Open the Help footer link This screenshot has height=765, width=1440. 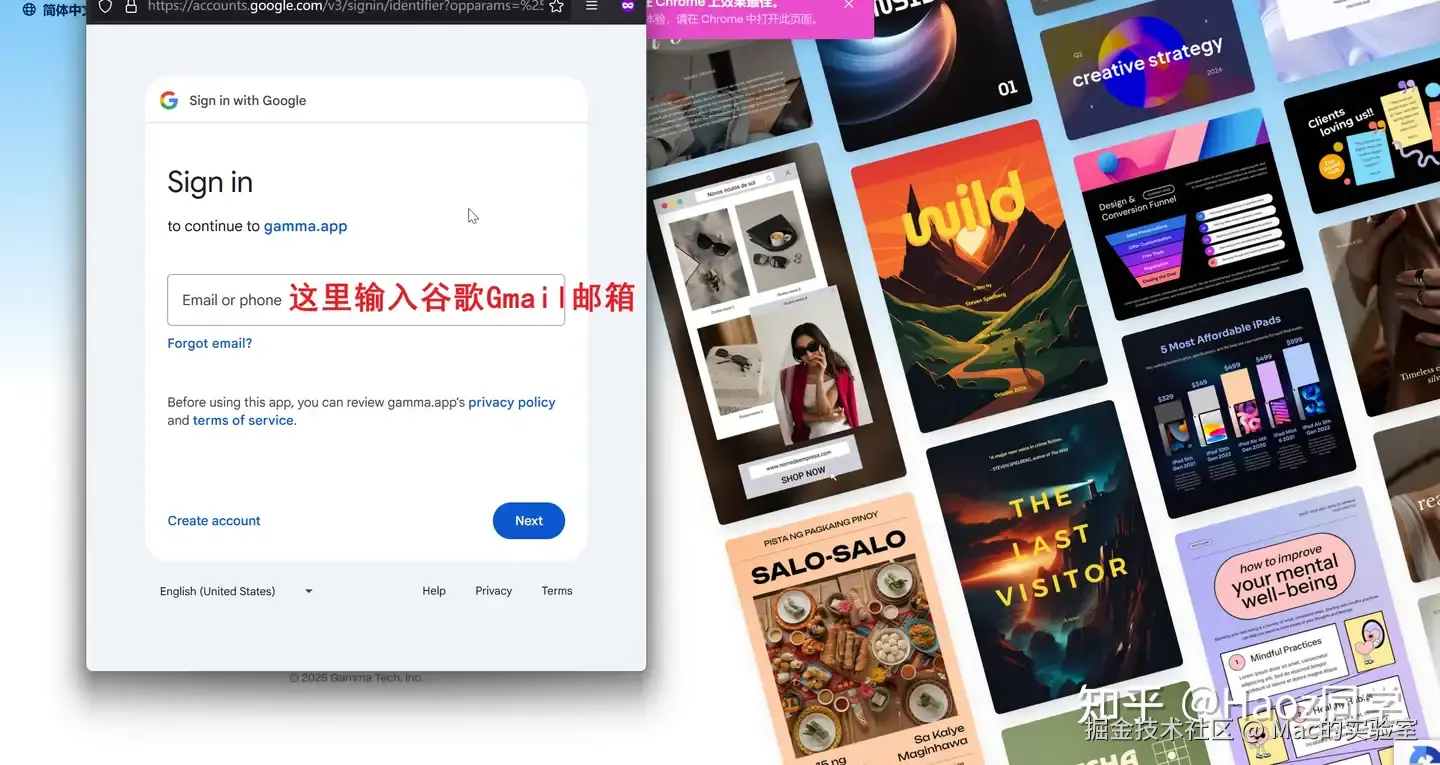(434, 591)
